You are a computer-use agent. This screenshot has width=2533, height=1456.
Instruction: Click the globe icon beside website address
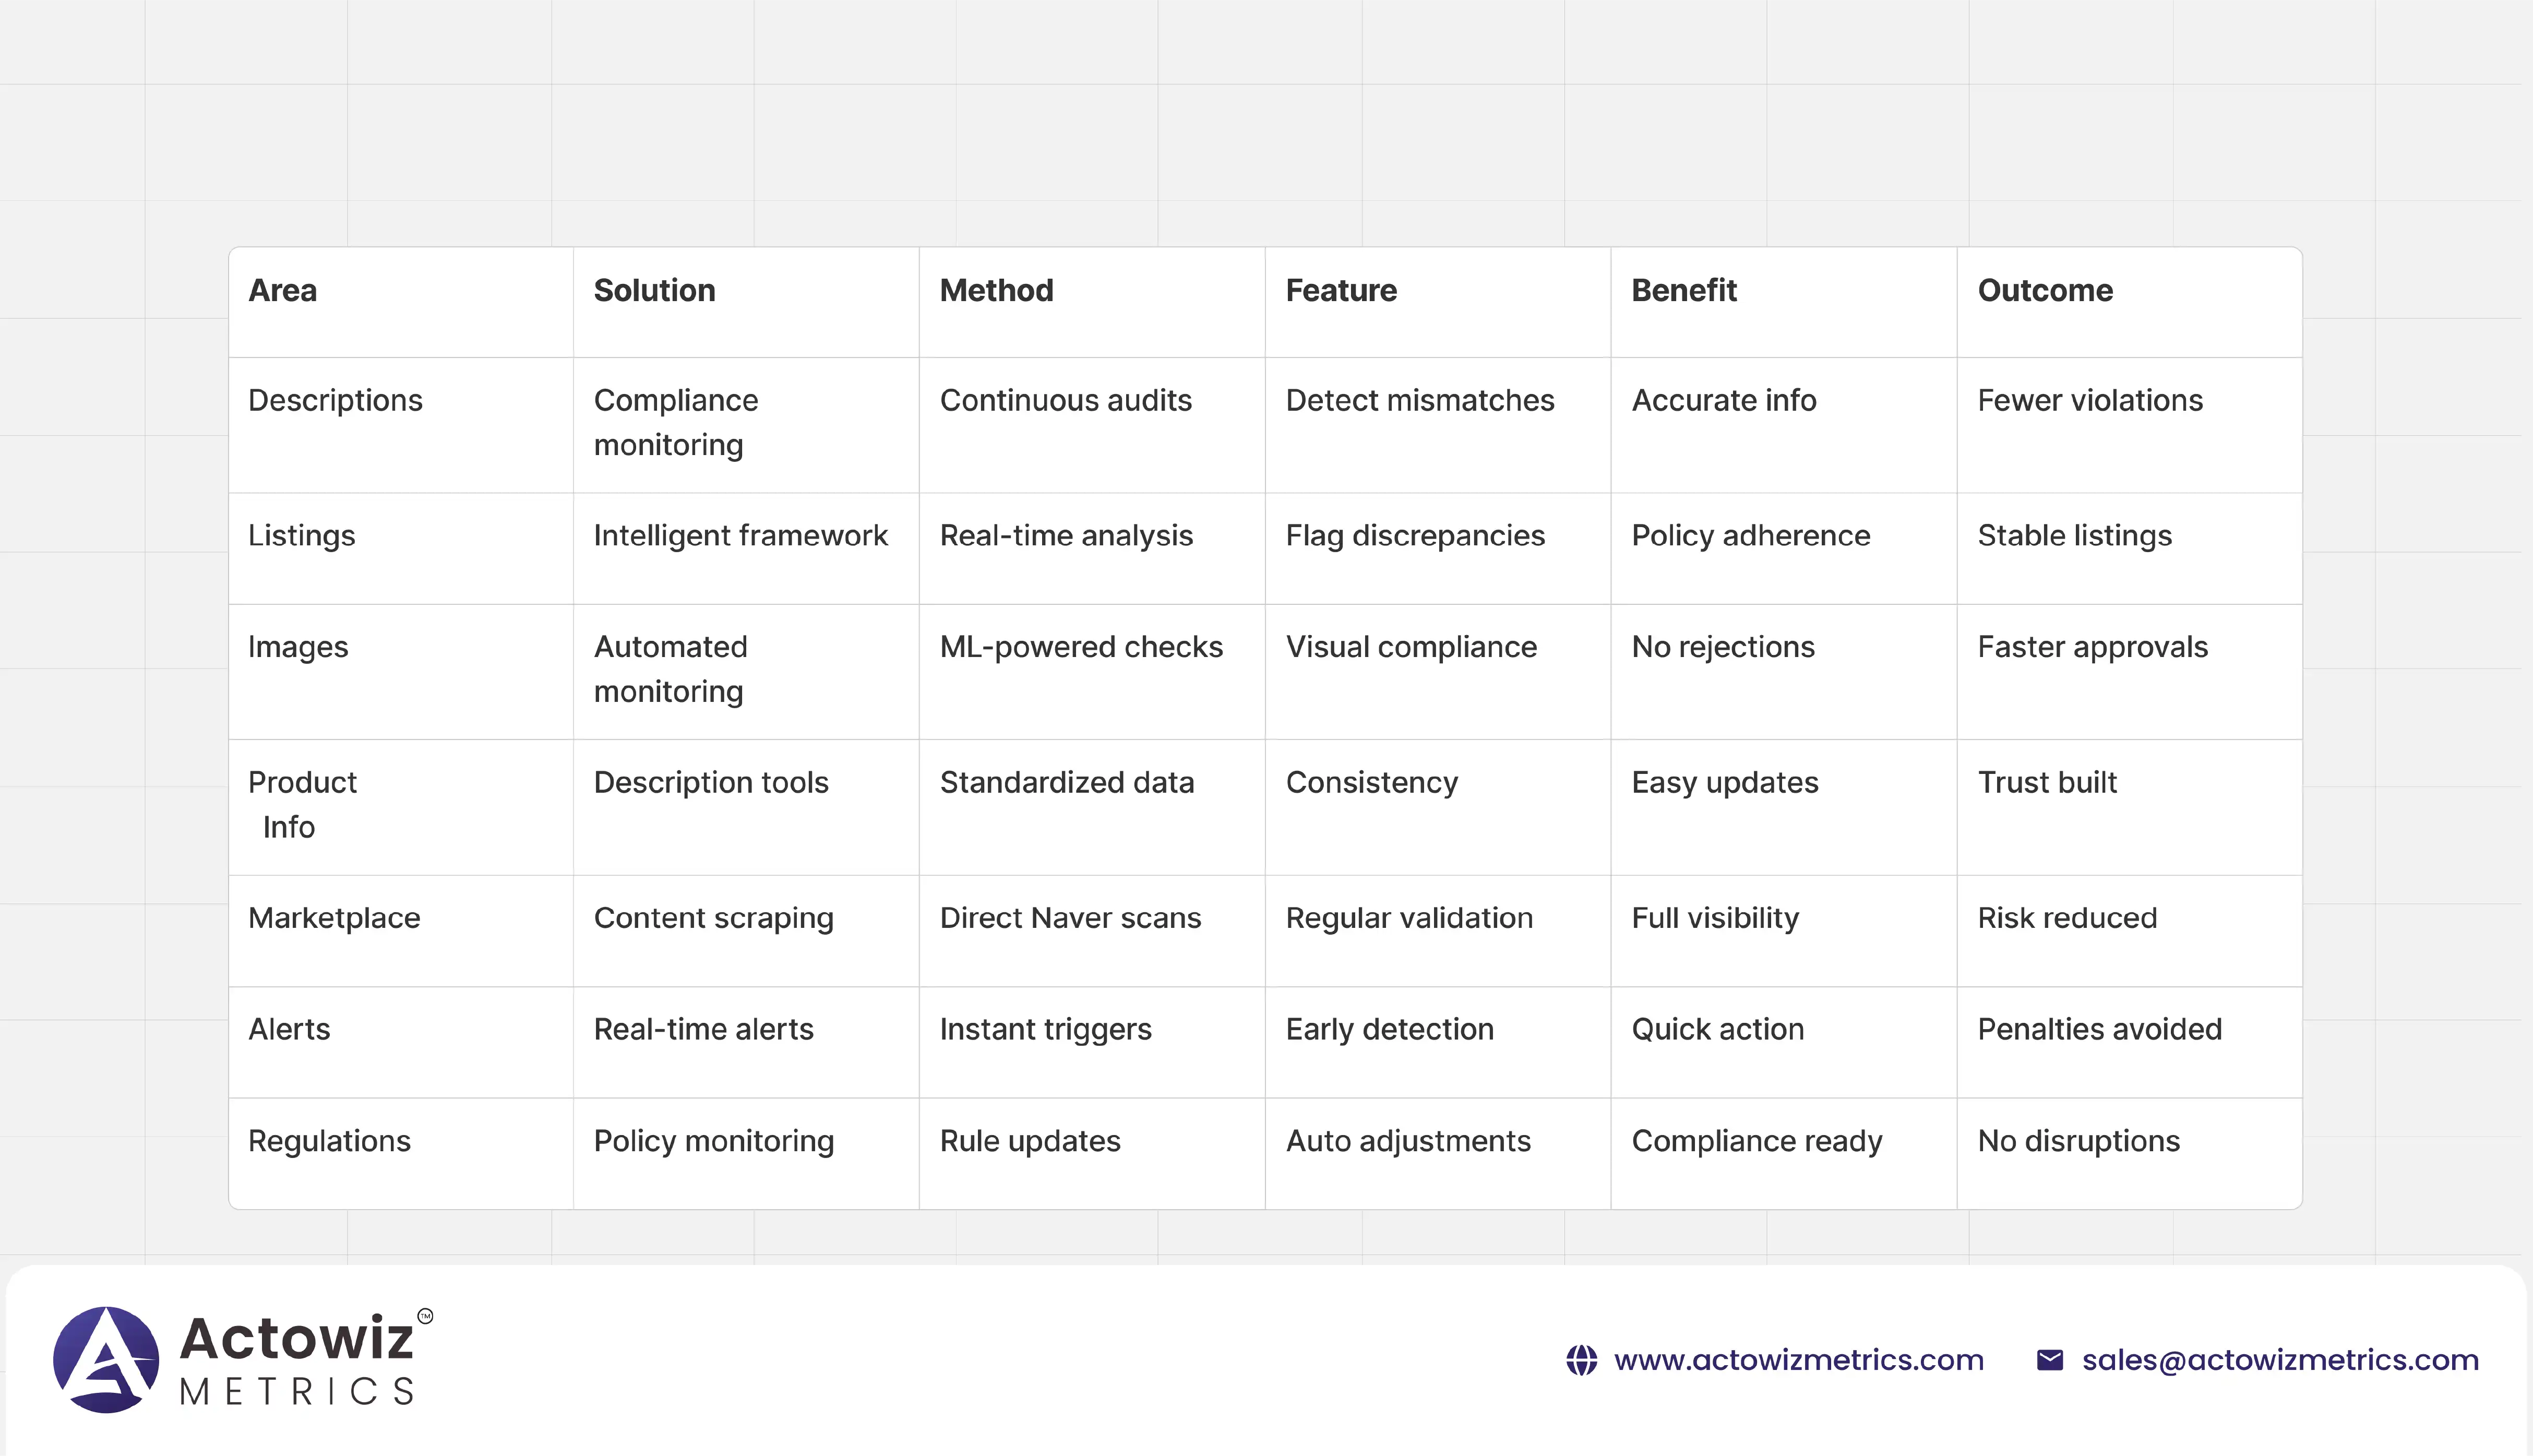(x=1581, y=1360)
